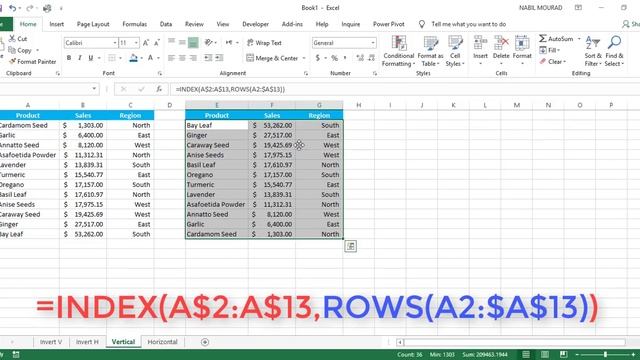Toggle Wrap Text

[264, 42]
